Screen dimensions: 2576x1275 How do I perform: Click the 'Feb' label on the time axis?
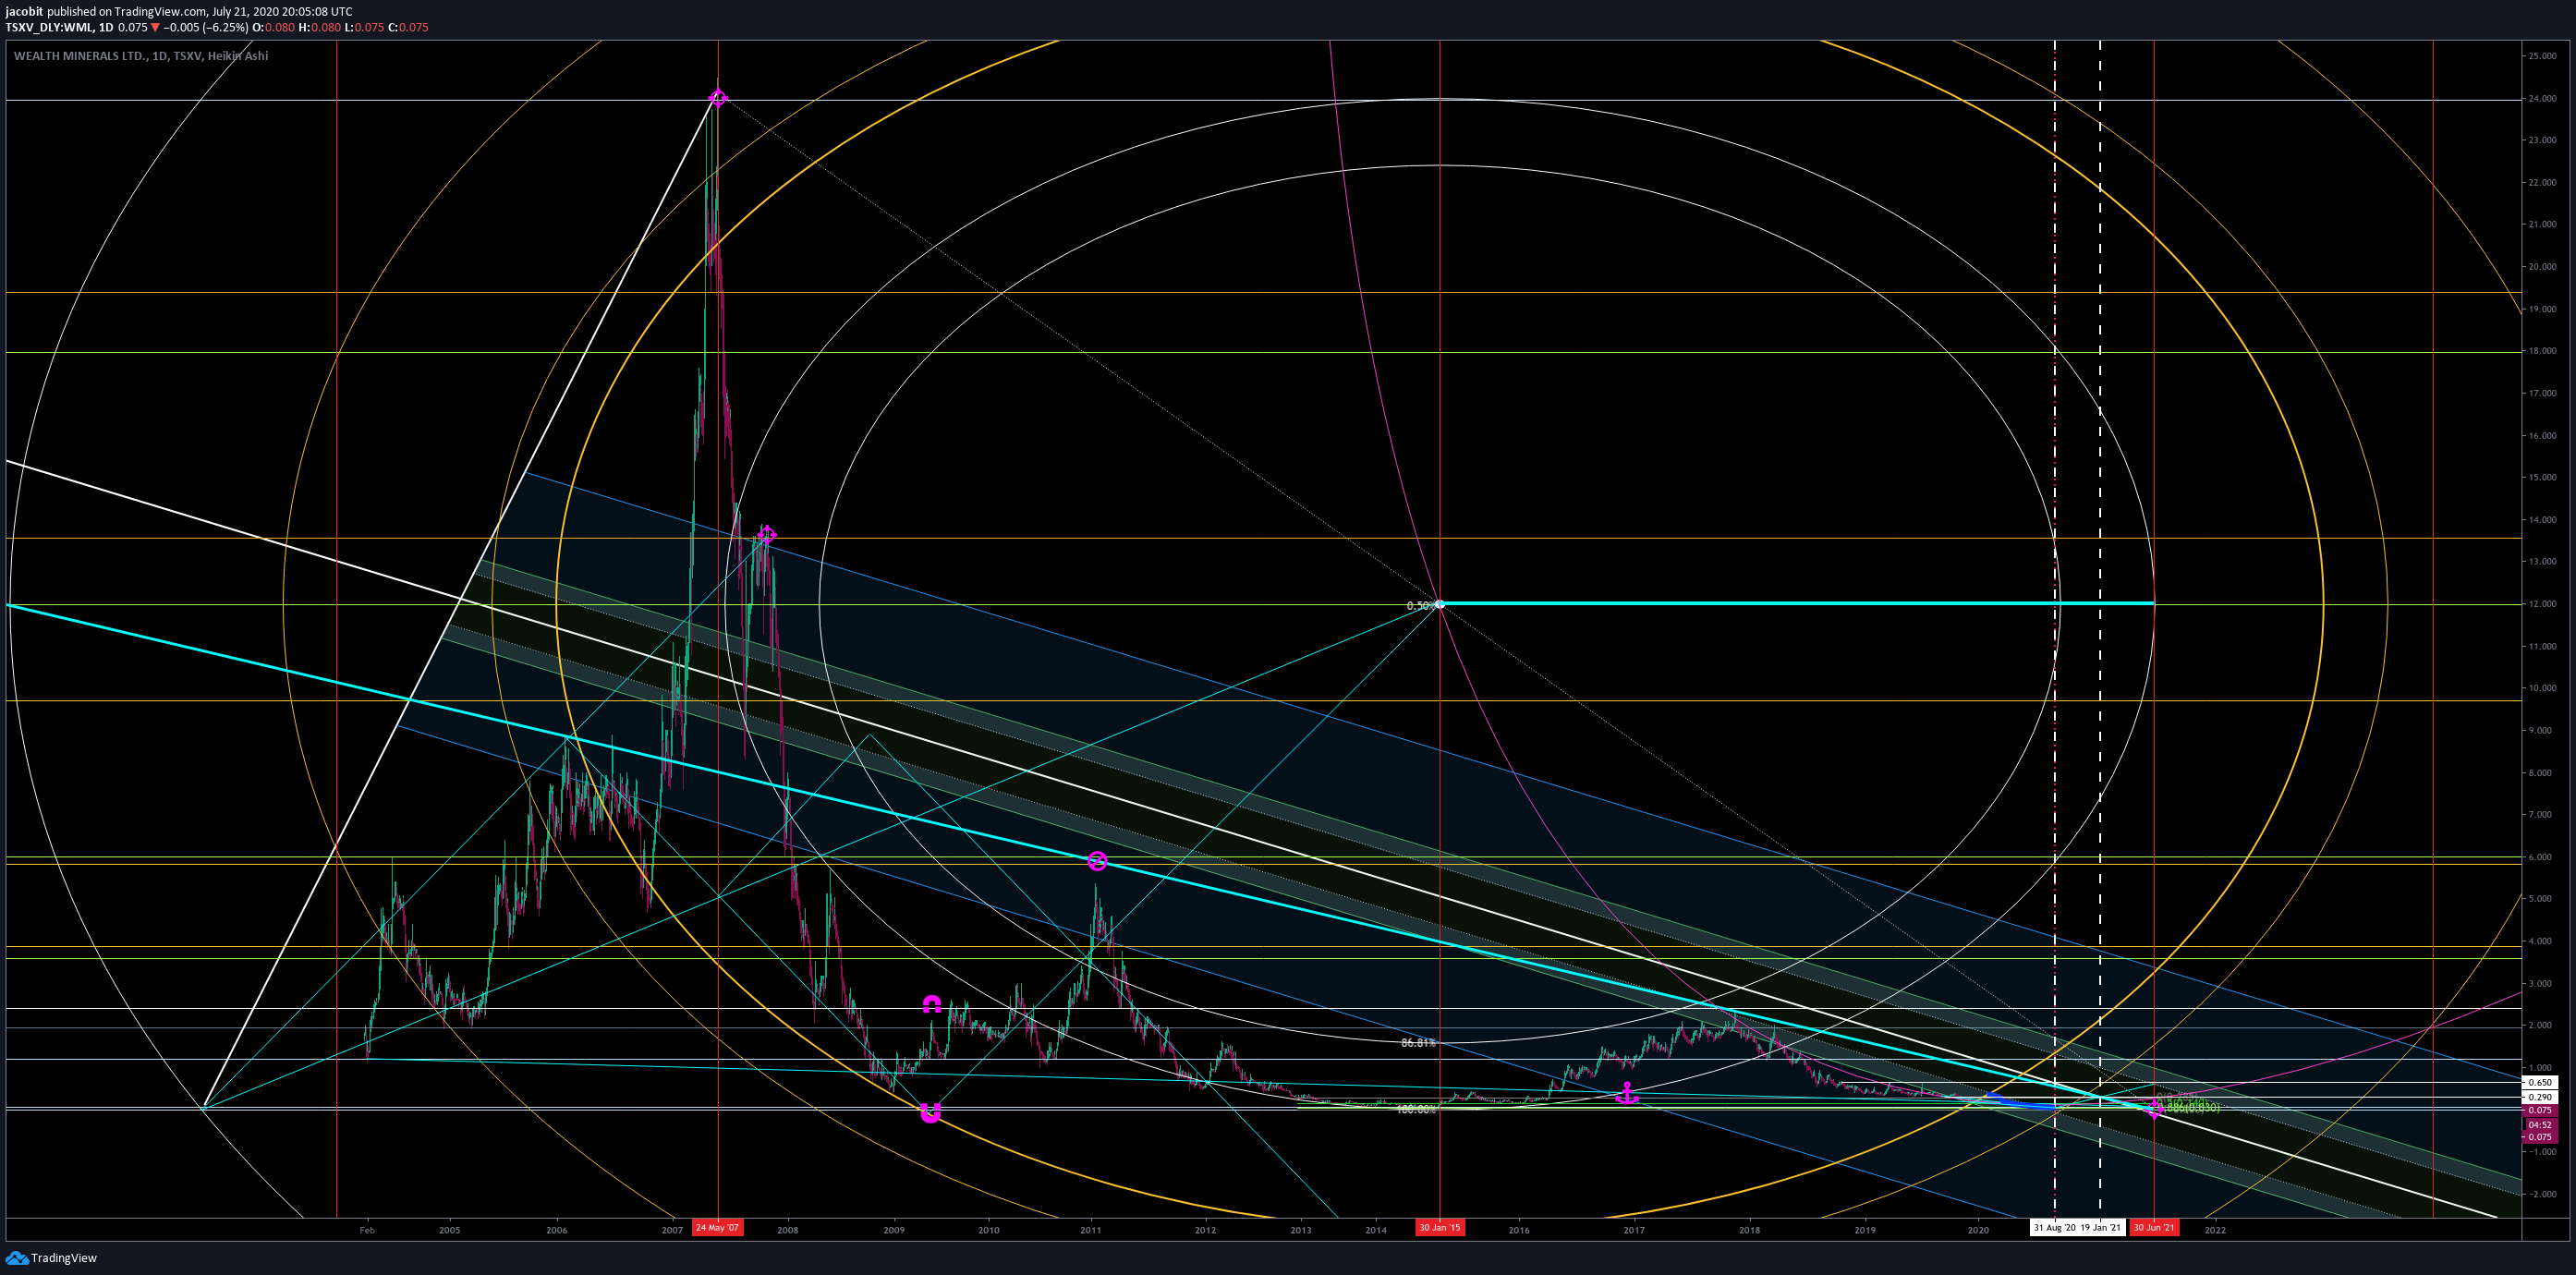367,1230
